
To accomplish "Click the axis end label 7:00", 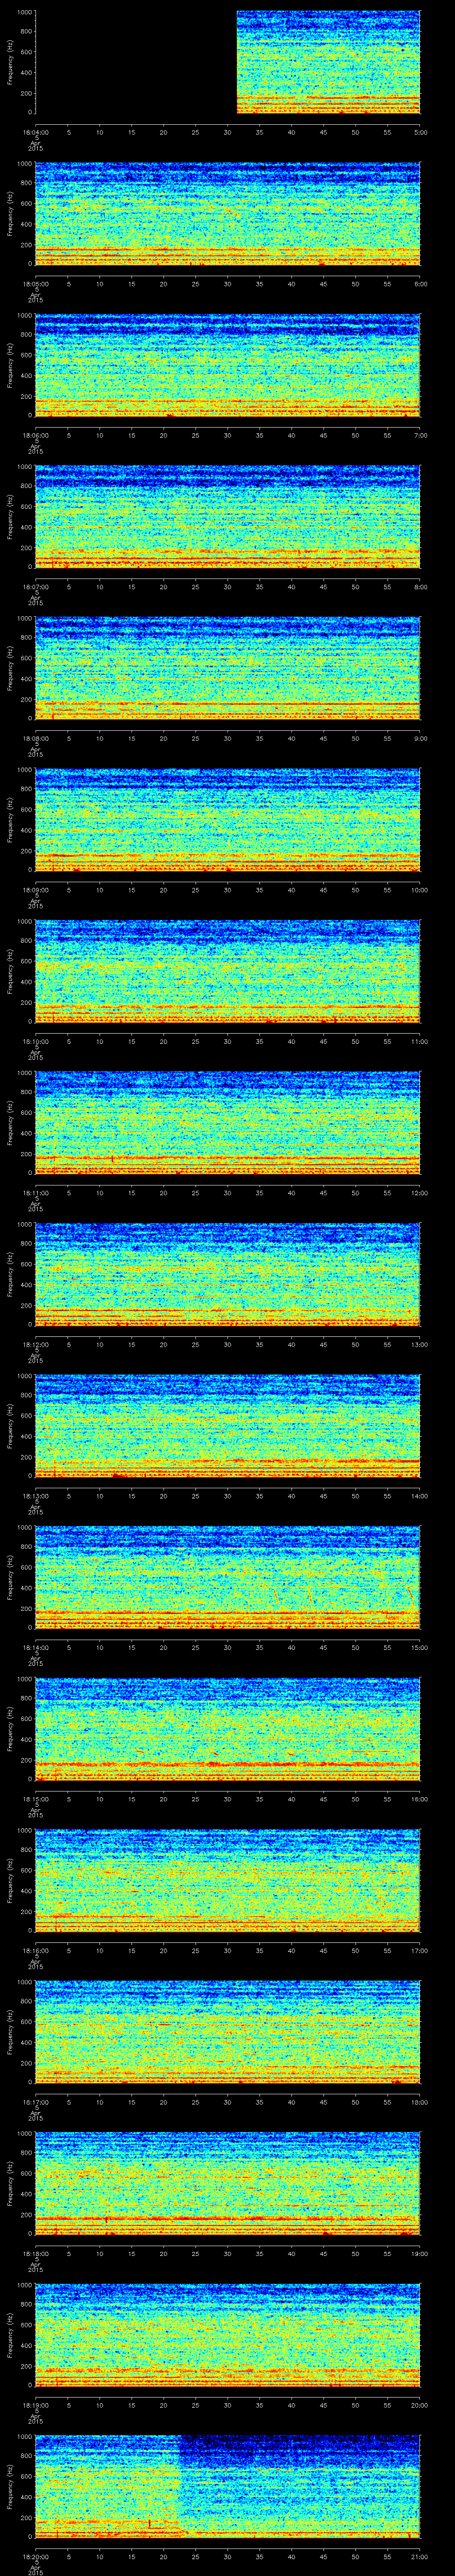I will pyautogui.click(x=420, y=435).
